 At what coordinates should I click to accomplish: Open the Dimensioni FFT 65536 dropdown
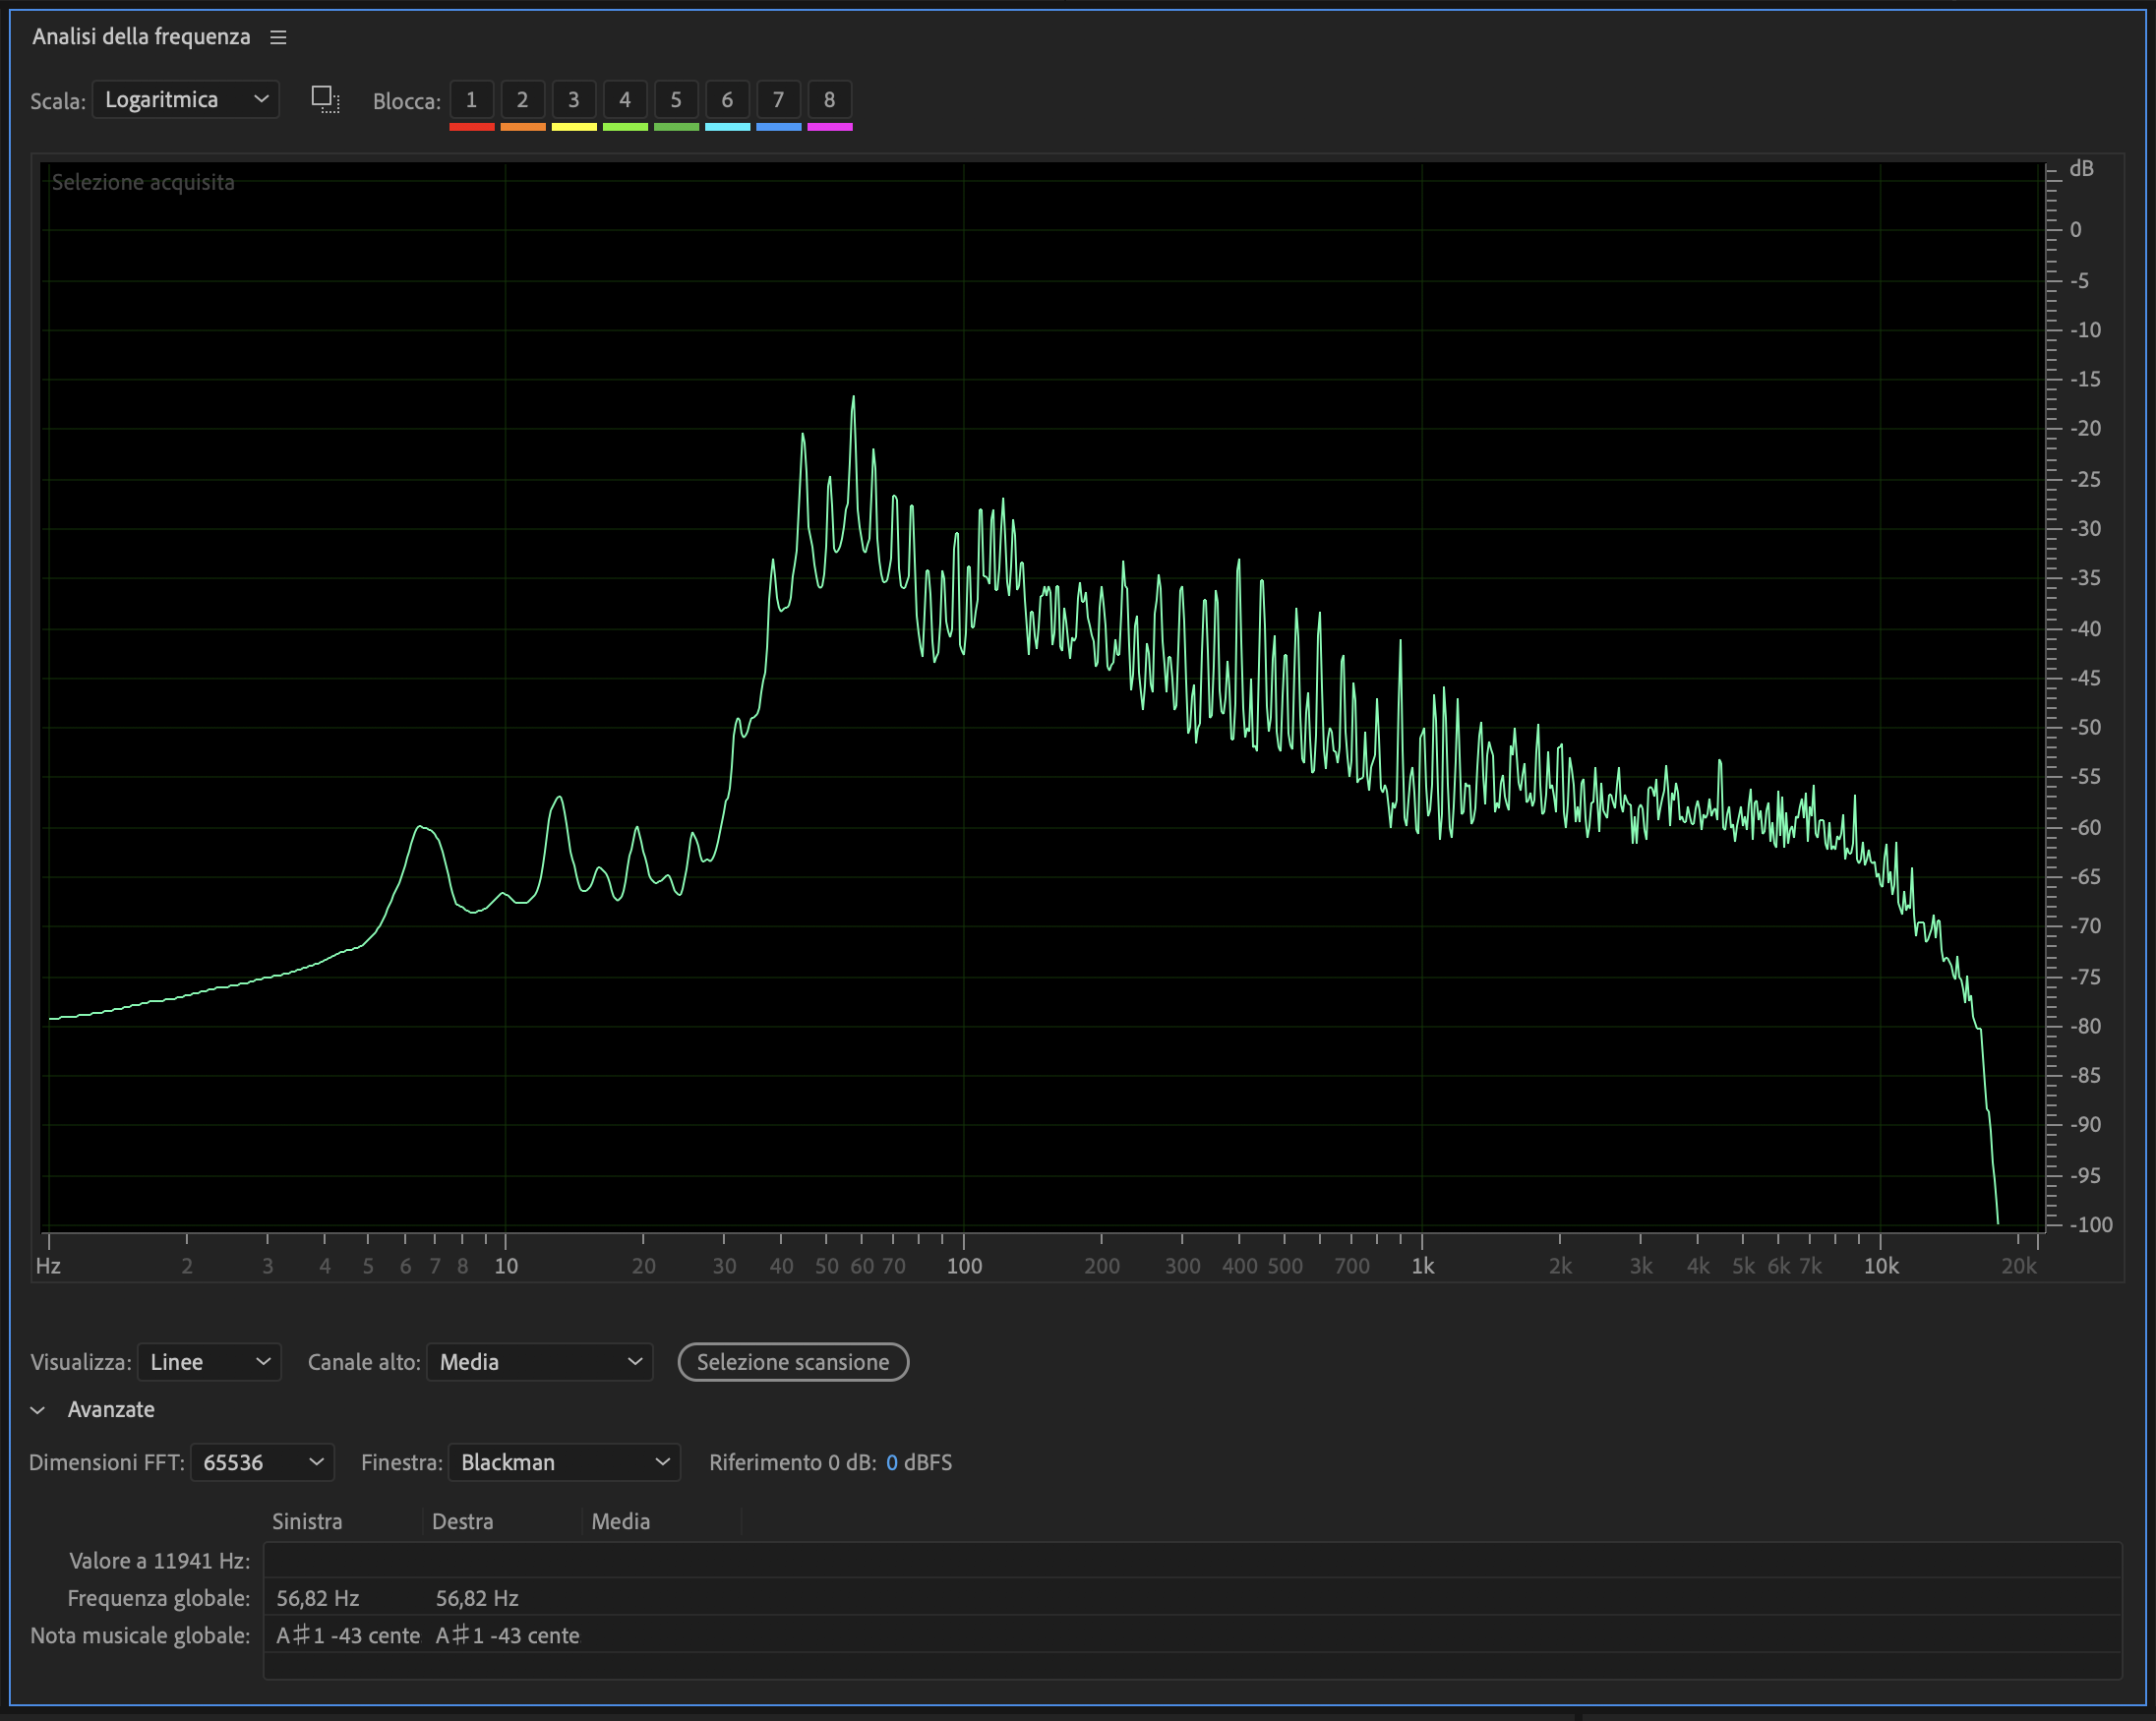pos(262,1462)
